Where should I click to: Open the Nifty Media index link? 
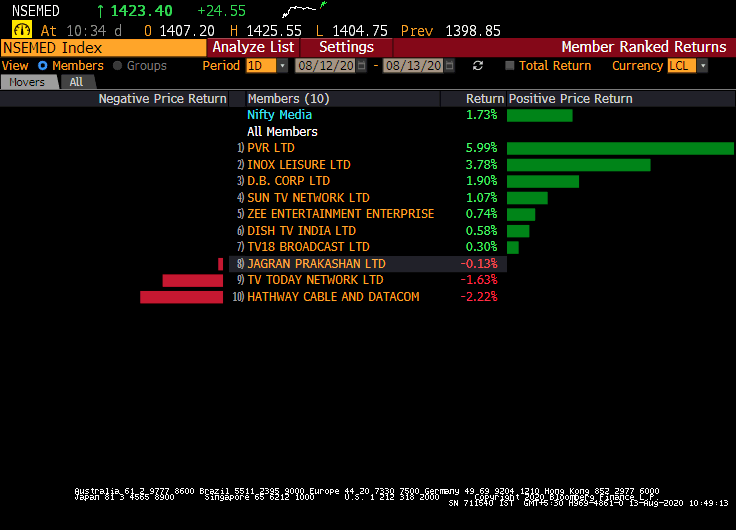click(279, 115)
